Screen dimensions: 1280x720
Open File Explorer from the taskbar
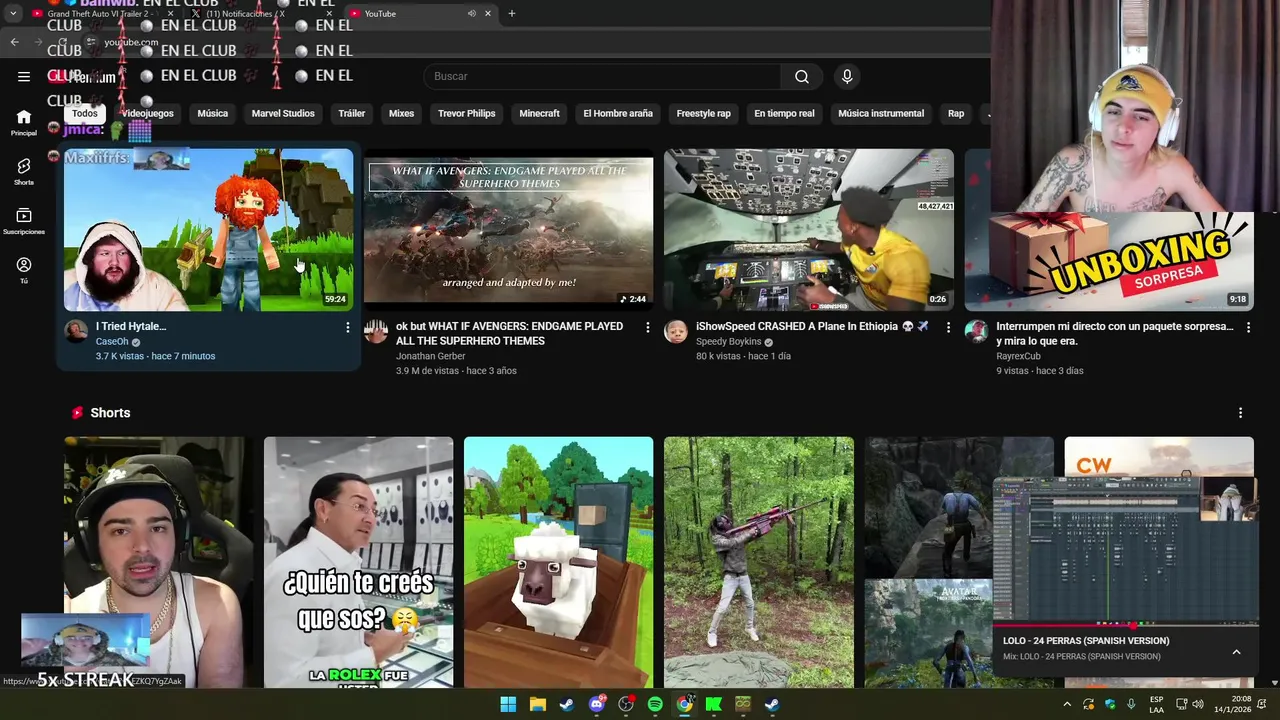coord(537,704)
